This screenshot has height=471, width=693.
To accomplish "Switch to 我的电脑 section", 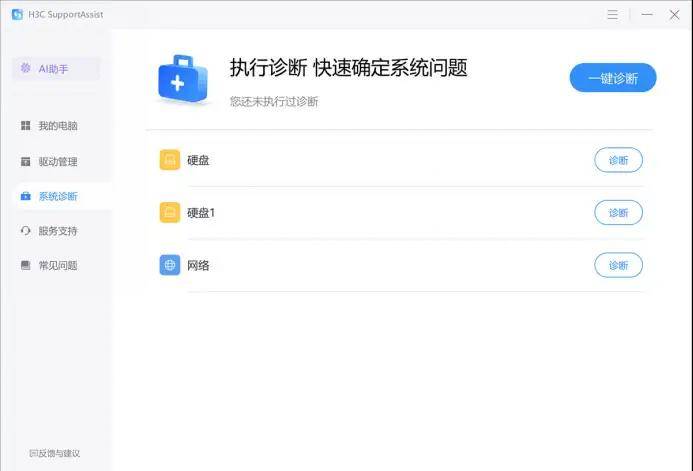I will coord(57,126).
